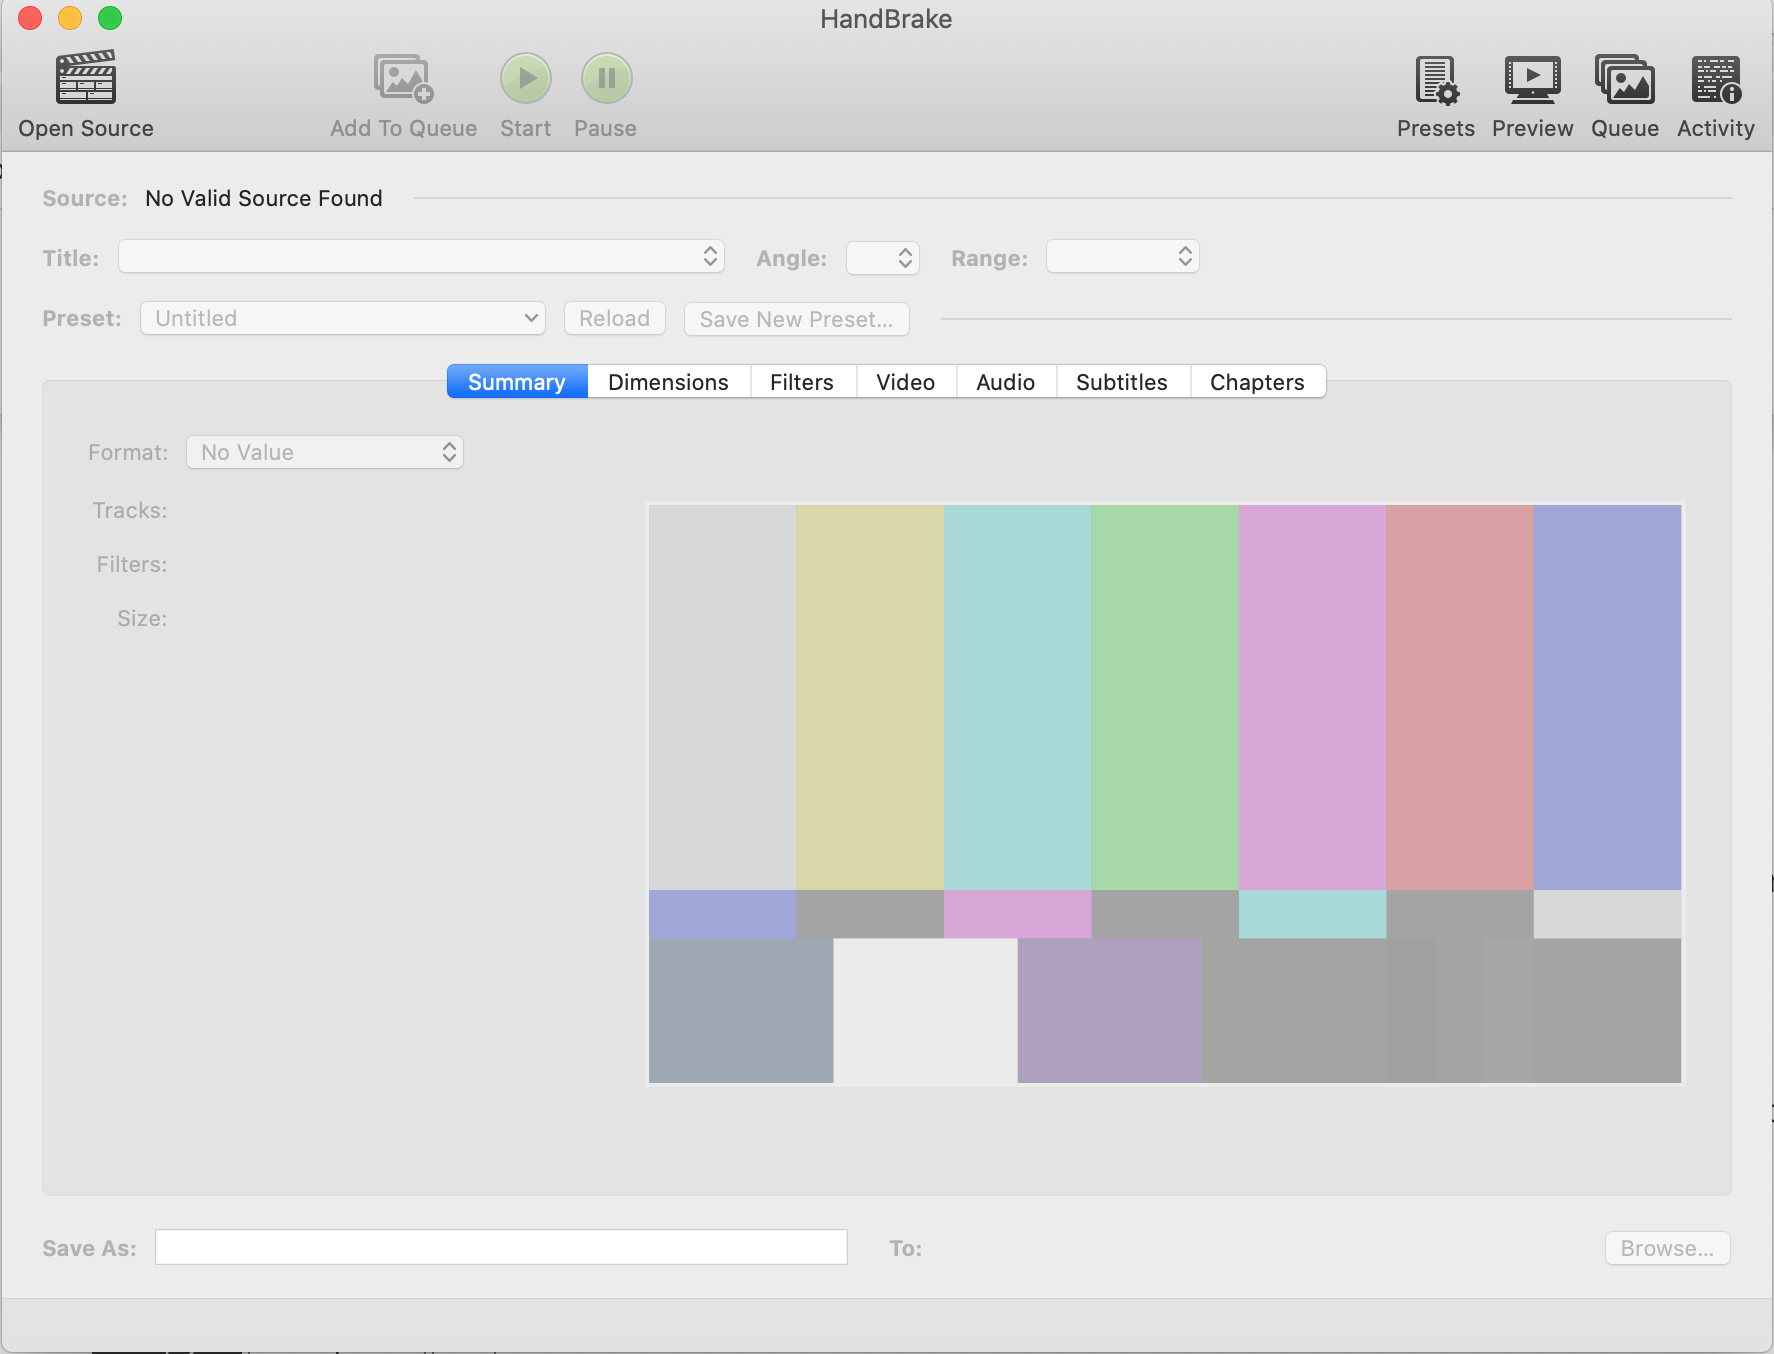Expand the Title dropdown
Image resolution: width=1774 pixels, height=1354 pixels.
(x=421, y=257)
